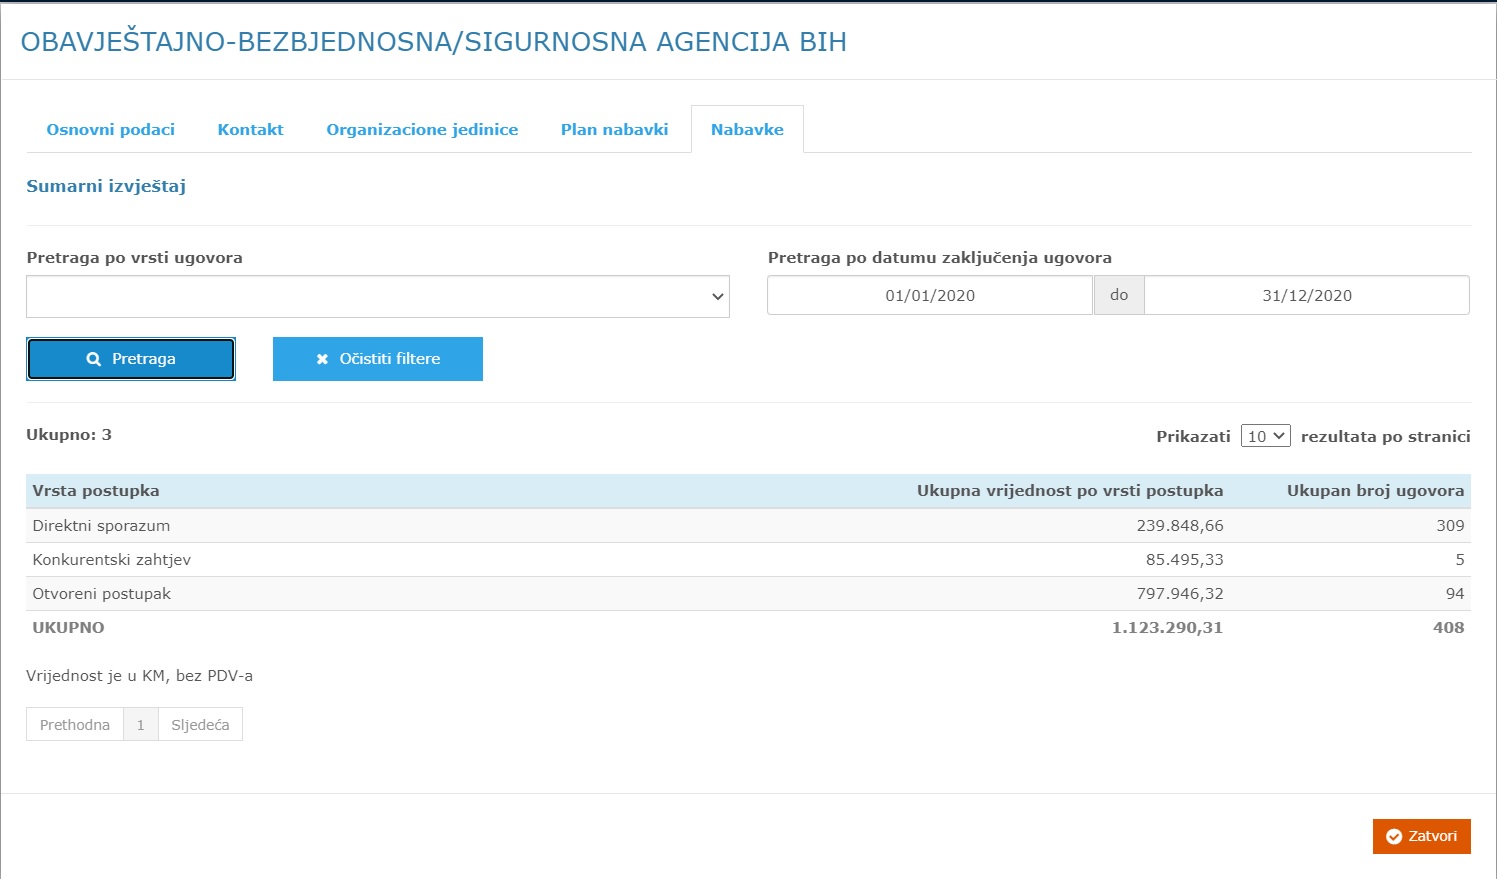The width and height of the screenshot is (1497, 879).
Task: Open contract type dropdown
Action: [x=378, y=297]
